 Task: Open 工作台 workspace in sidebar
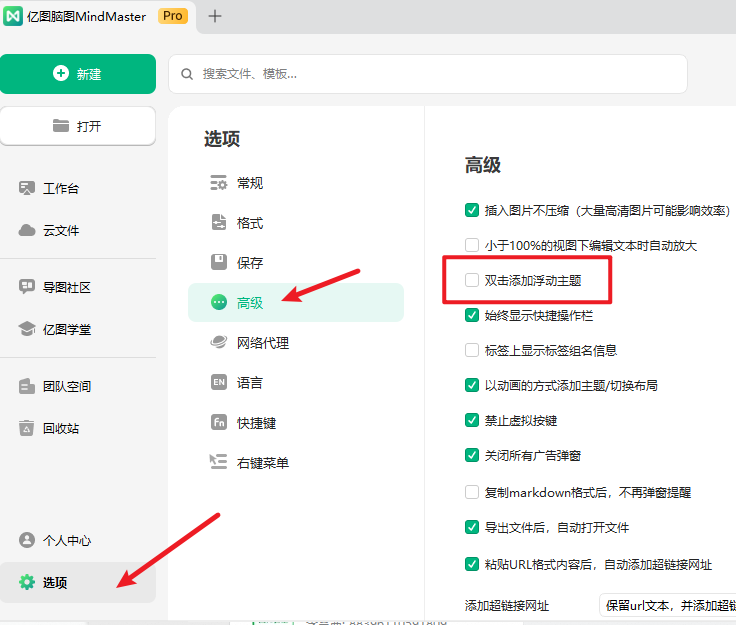coord(60,188)
